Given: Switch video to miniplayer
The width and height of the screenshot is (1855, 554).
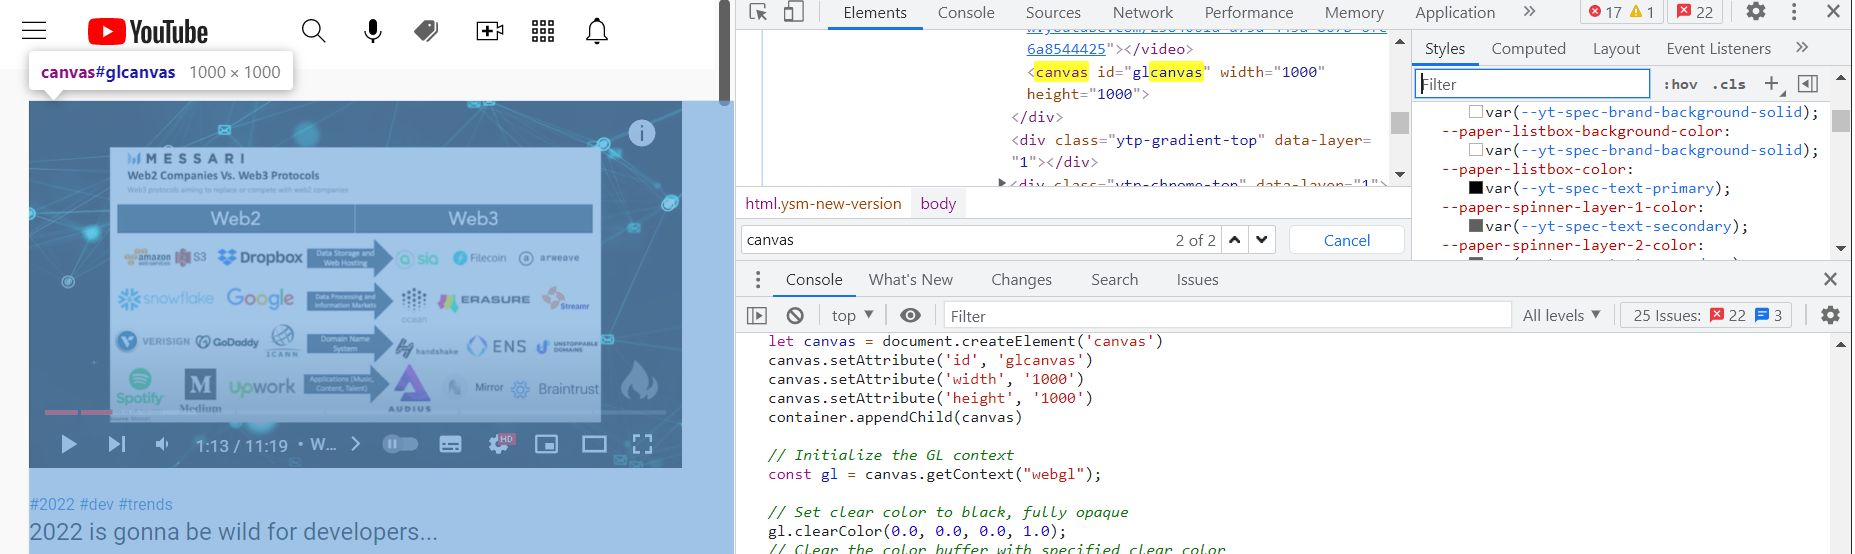Looking at the screenshot, I should coord(546,444).
